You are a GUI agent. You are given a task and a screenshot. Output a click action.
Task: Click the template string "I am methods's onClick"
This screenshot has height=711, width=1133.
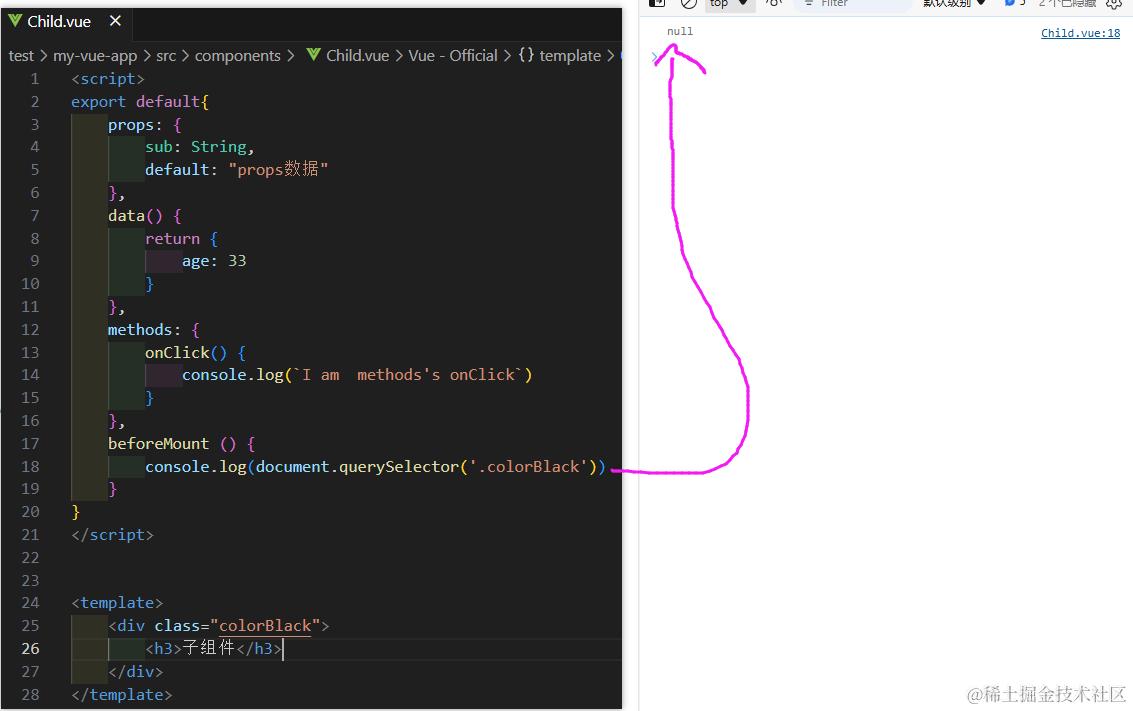[x=408, y=374]
